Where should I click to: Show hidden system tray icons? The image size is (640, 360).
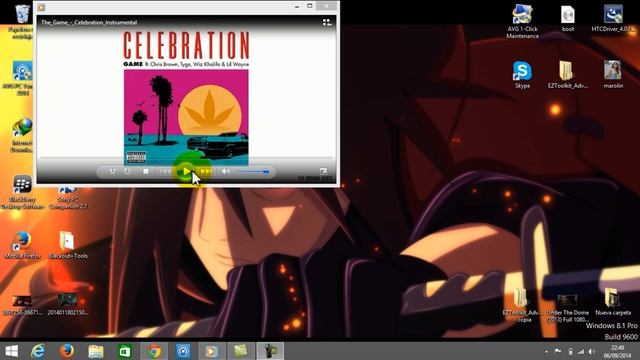(x=547, y=351)
